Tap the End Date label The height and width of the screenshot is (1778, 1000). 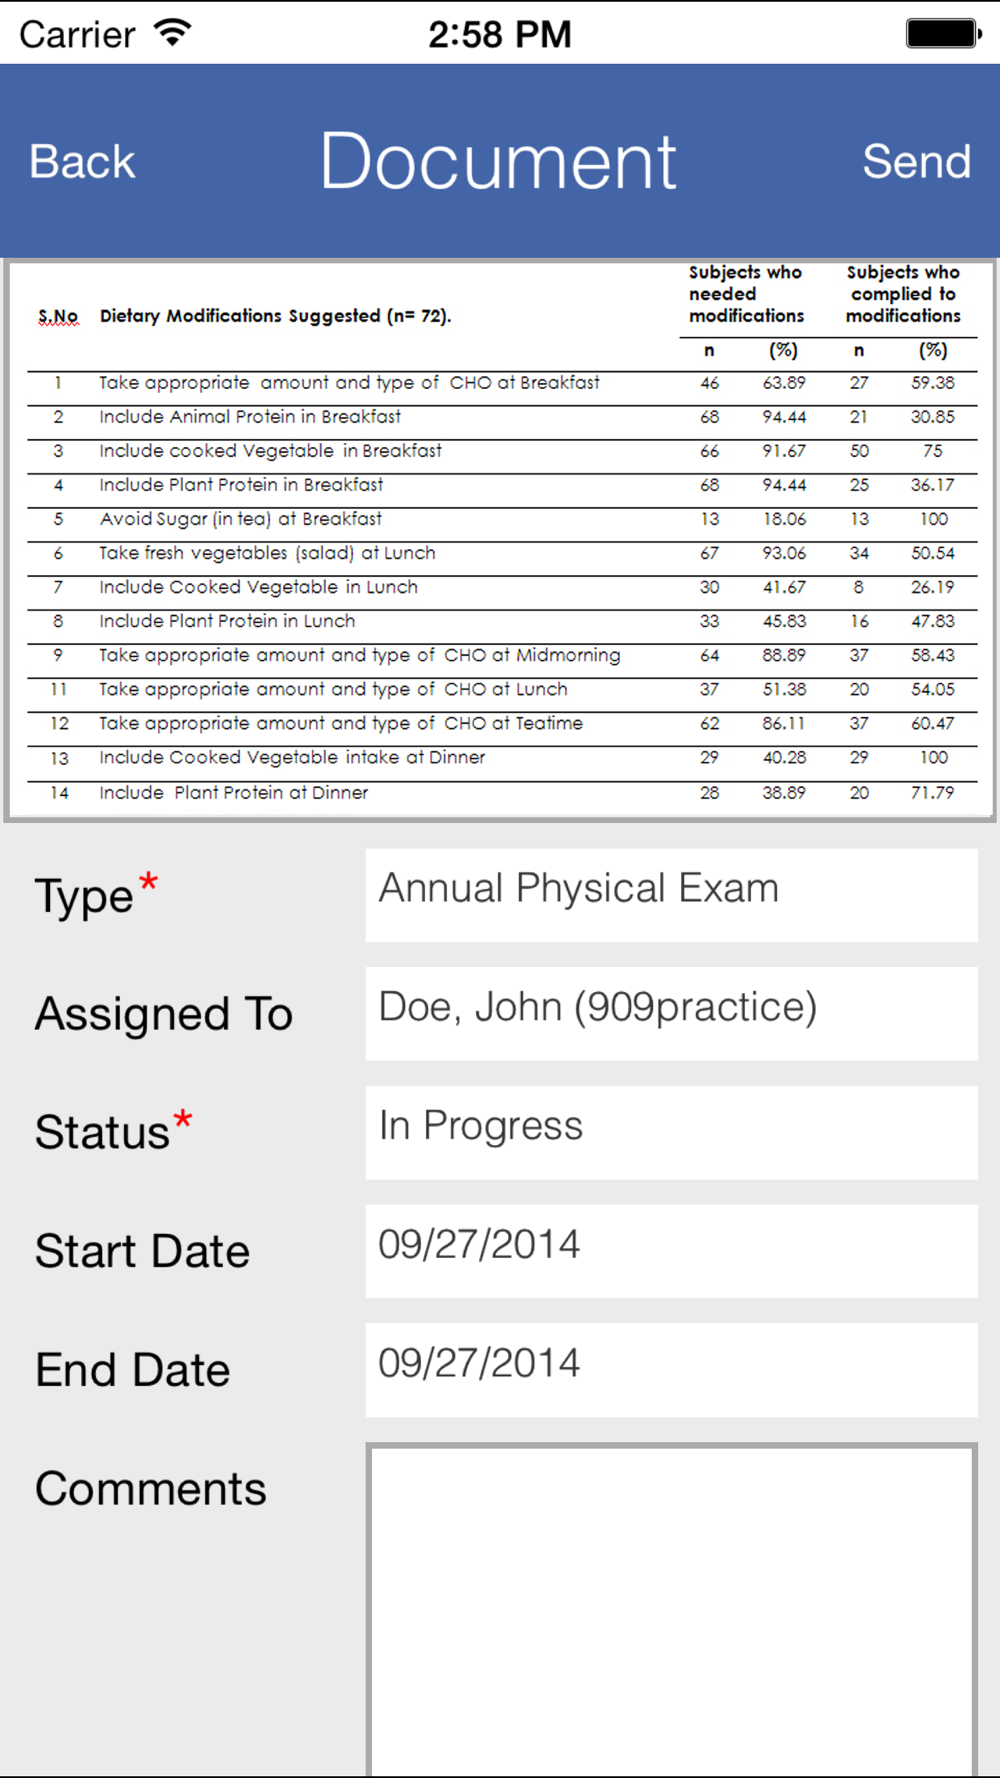133,1370
